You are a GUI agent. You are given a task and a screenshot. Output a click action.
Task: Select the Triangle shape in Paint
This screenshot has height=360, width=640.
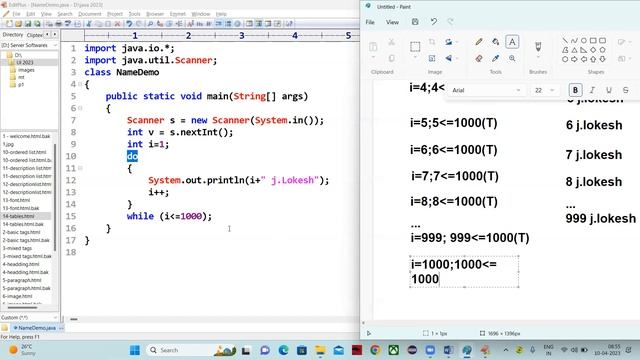(x=574, y=50)
